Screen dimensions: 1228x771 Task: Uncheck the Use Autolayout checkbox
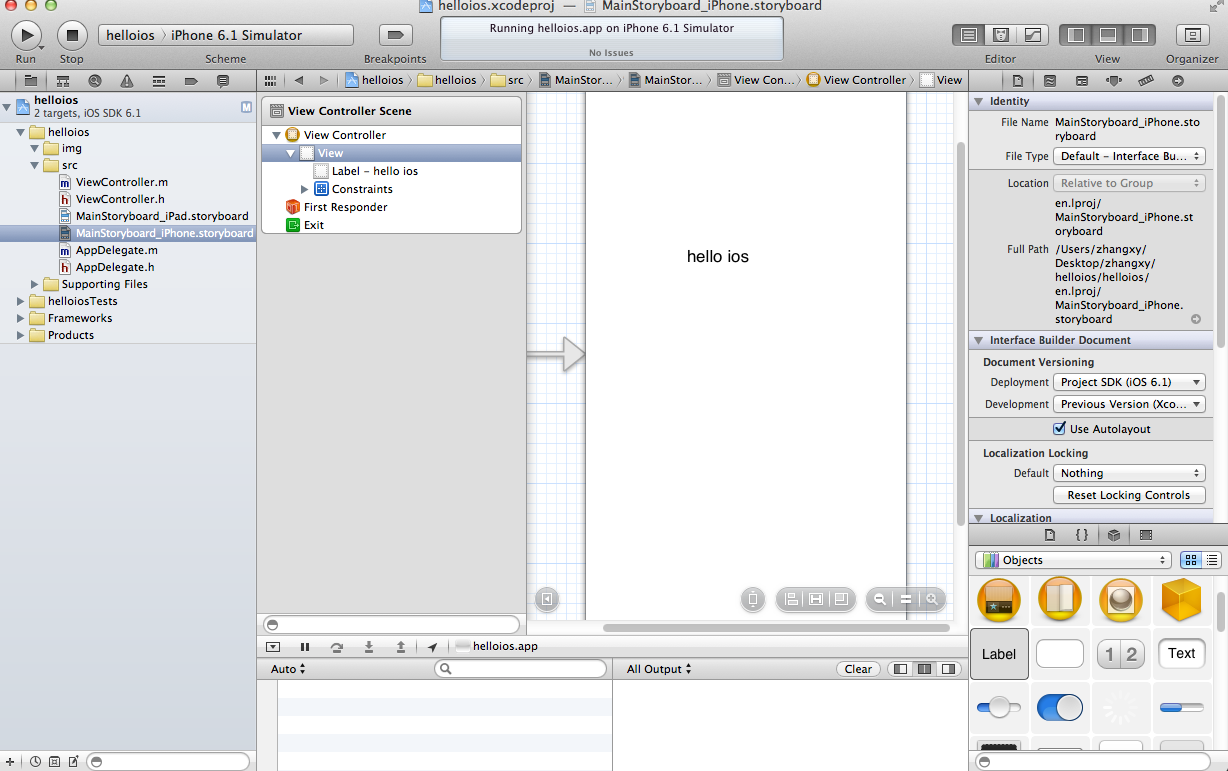click(x=1060, y=428)
